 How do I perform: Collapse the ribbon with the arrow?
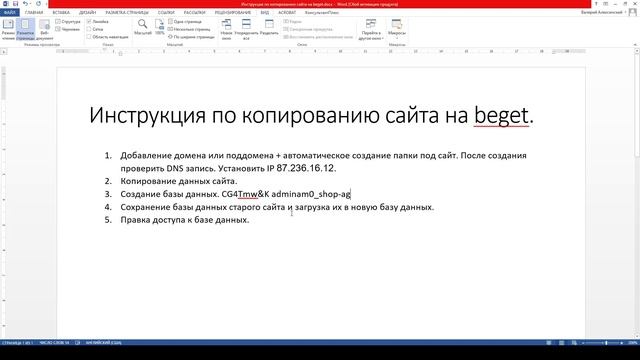point(635,44)
